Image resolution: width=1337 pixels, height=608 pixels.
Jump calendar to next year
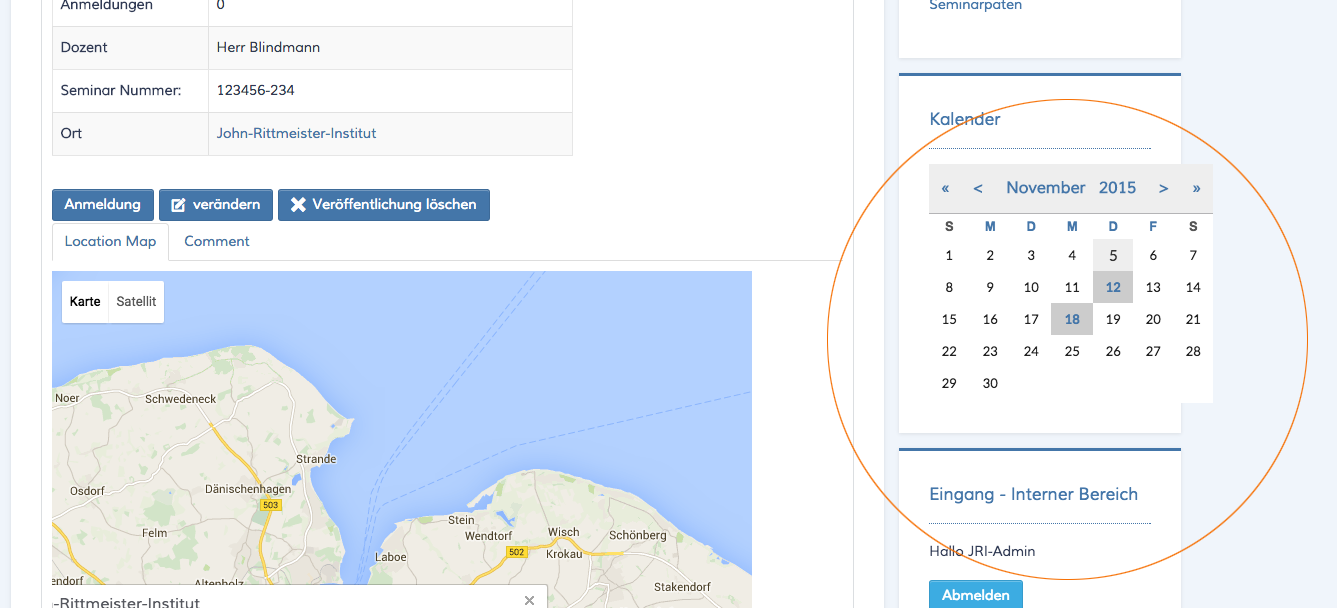(x=1196, y=188)
